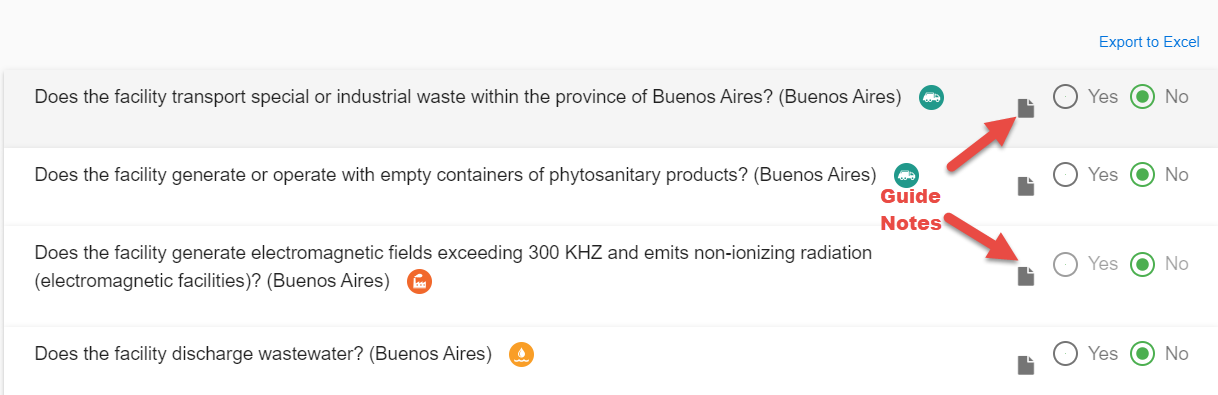The image size is (1218, 395).
Task: Open guide notes for phytosanitary containers question
Action: pos(1026,186)
